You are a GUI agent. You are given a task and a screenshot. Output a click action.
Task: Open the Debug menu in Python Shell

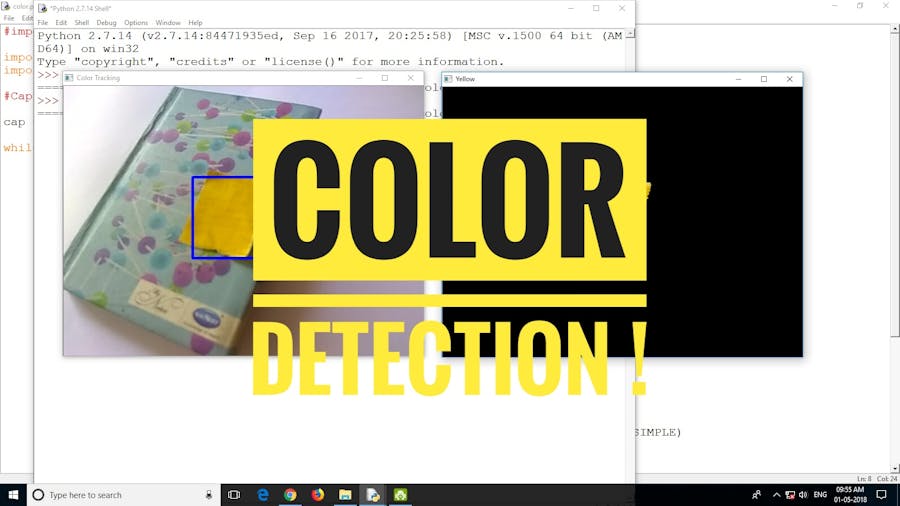(x=106, y=23)
